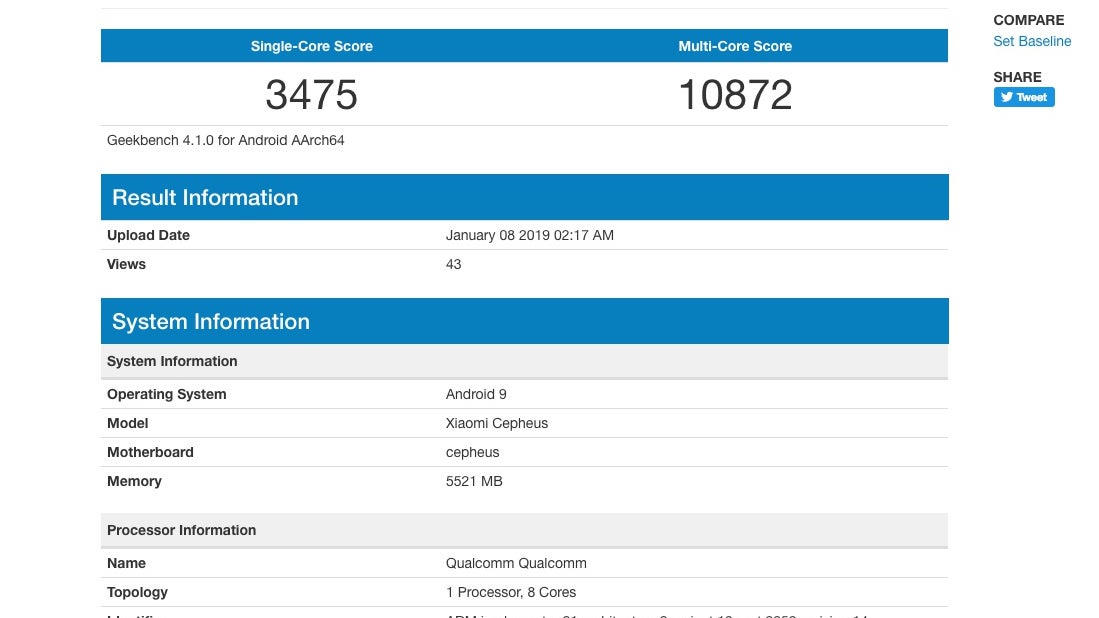
Task: Select the Motherboard label
Action: 150,453
